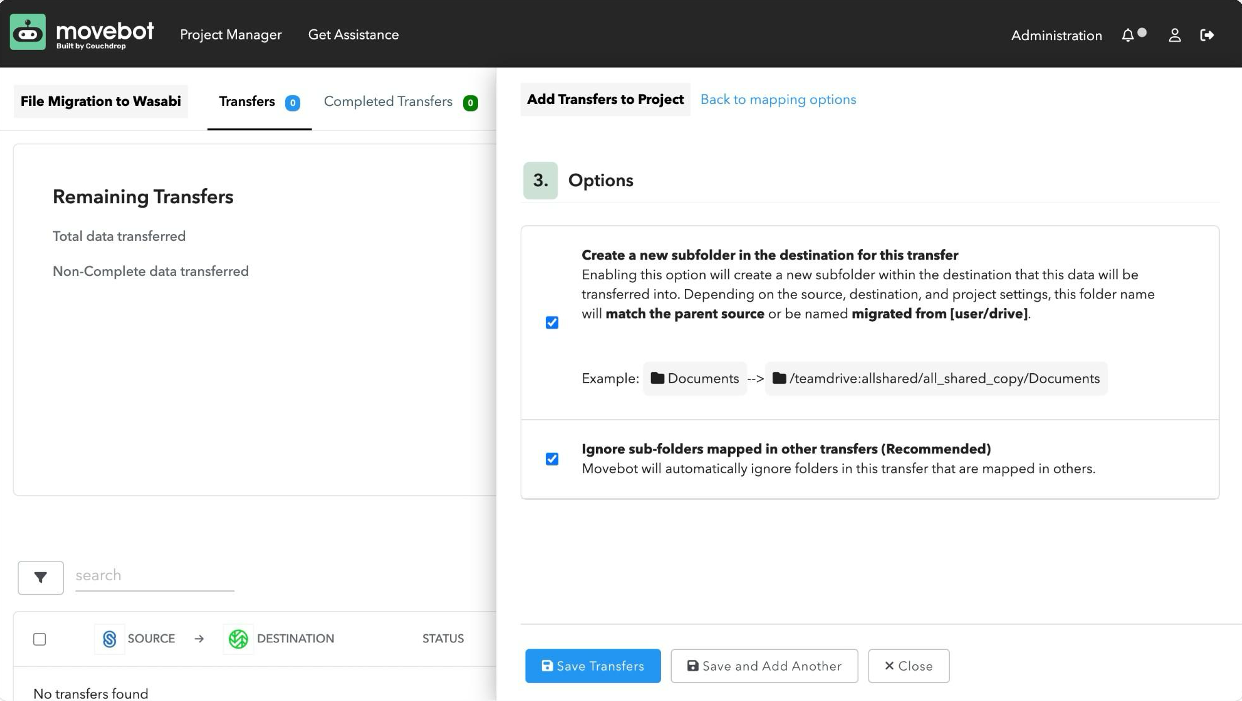The image size is (1242, 701).
Task: Click the Completed Transfers count badge
Action: tap(470, 103)
